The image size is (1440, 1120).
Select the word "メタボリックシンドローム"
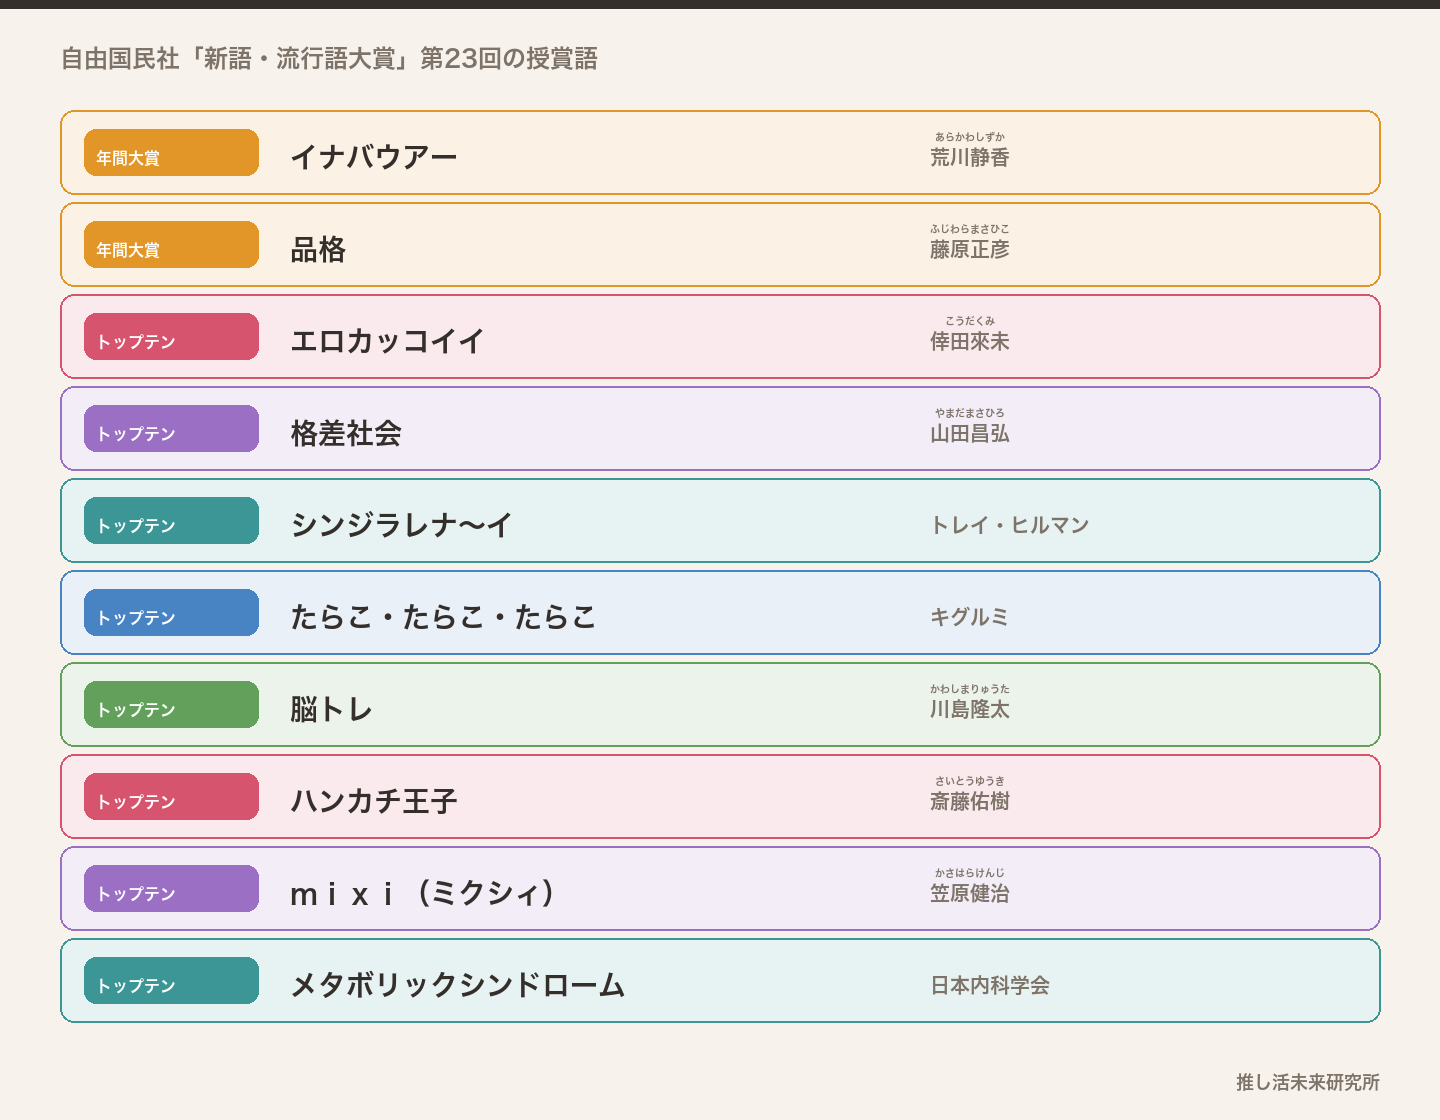tap(458, 985)
